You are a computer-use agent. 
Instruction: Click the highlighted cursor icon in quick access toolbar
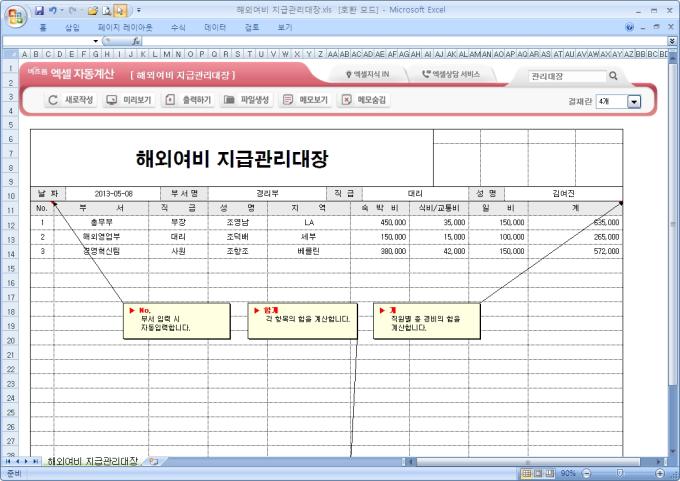(120, 10)
